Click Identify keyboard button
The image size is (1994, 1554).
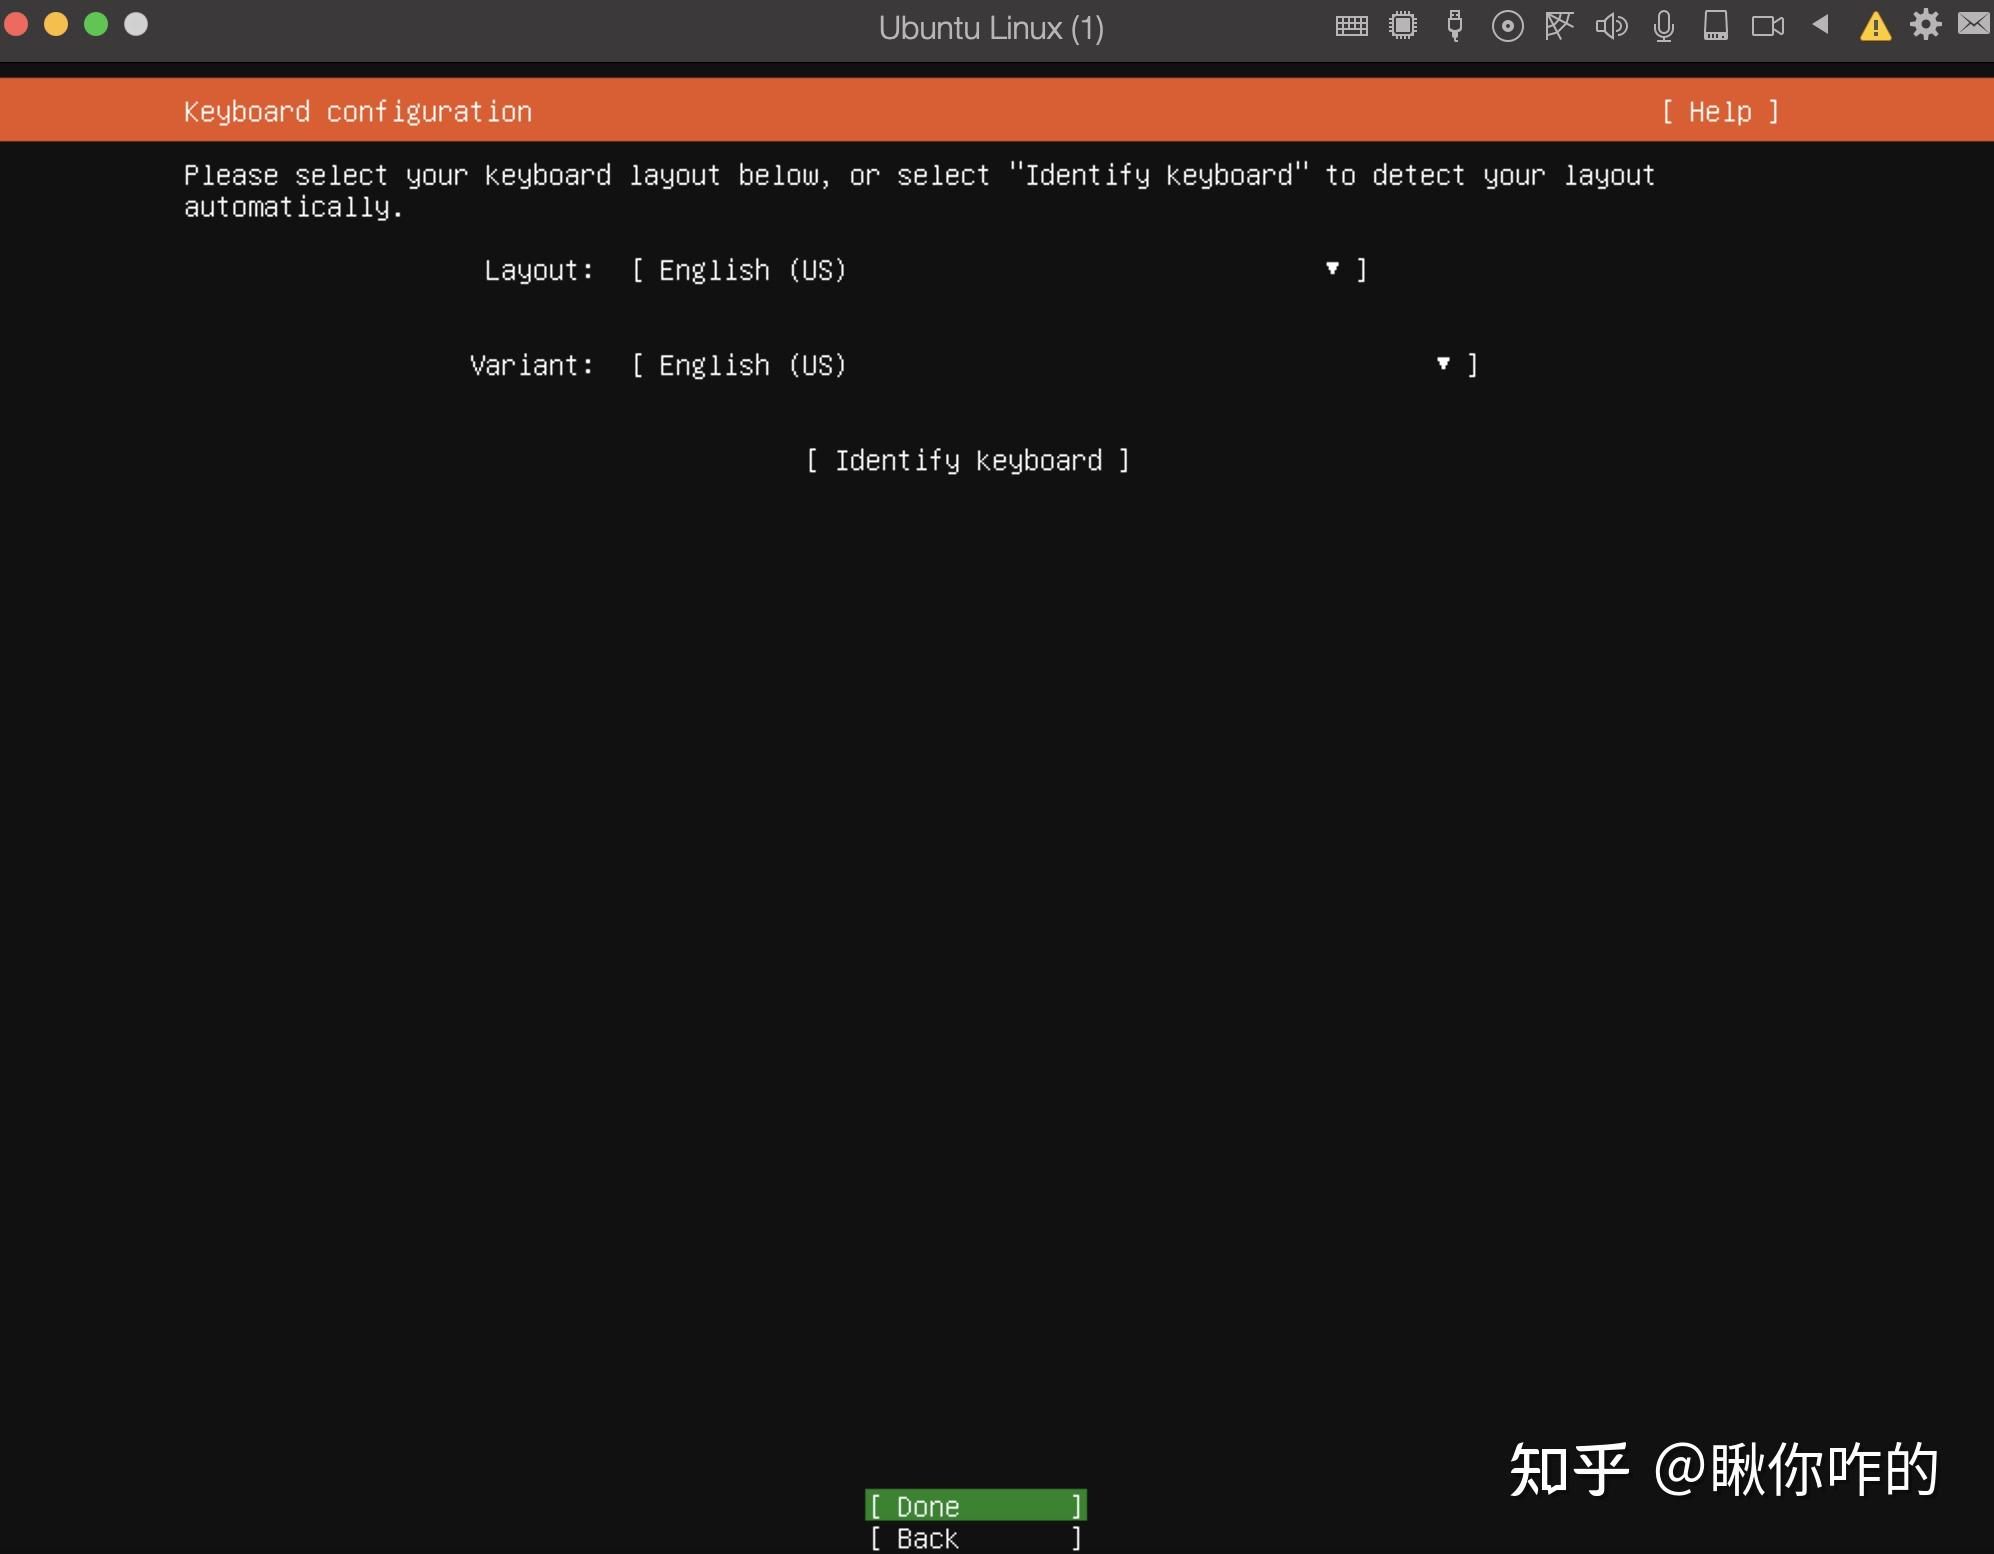click(x=968, y=460)
